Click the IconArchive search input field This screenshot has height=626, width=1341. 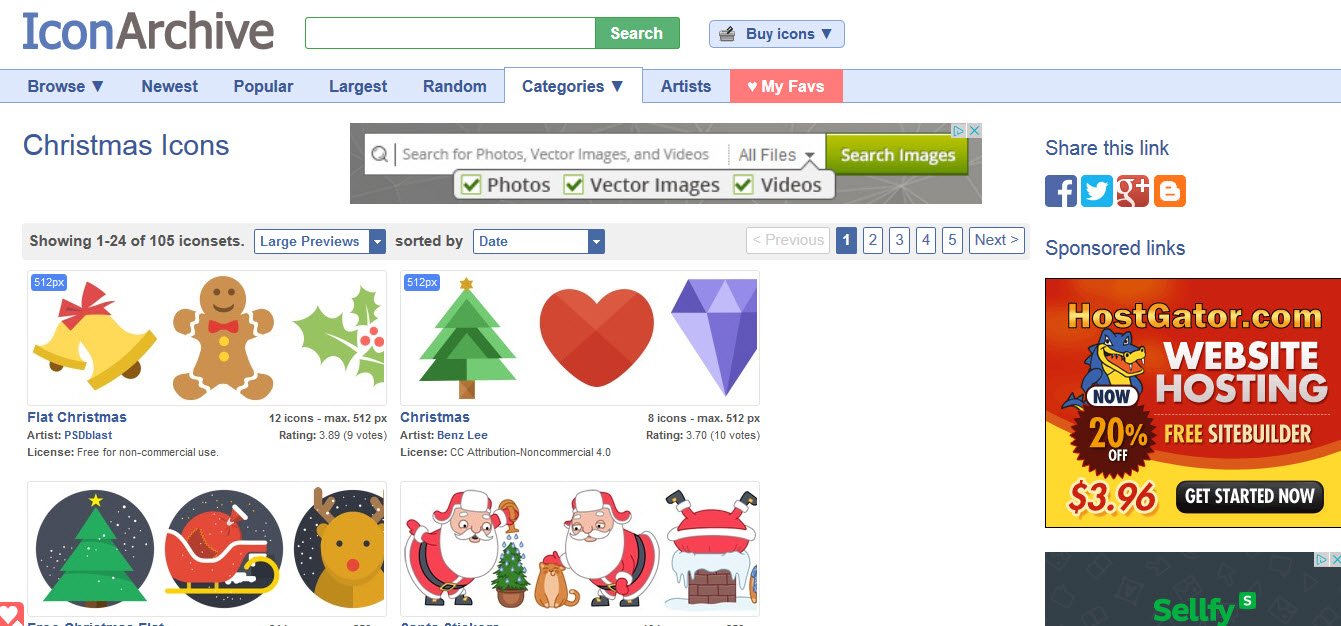pos(451,33)
